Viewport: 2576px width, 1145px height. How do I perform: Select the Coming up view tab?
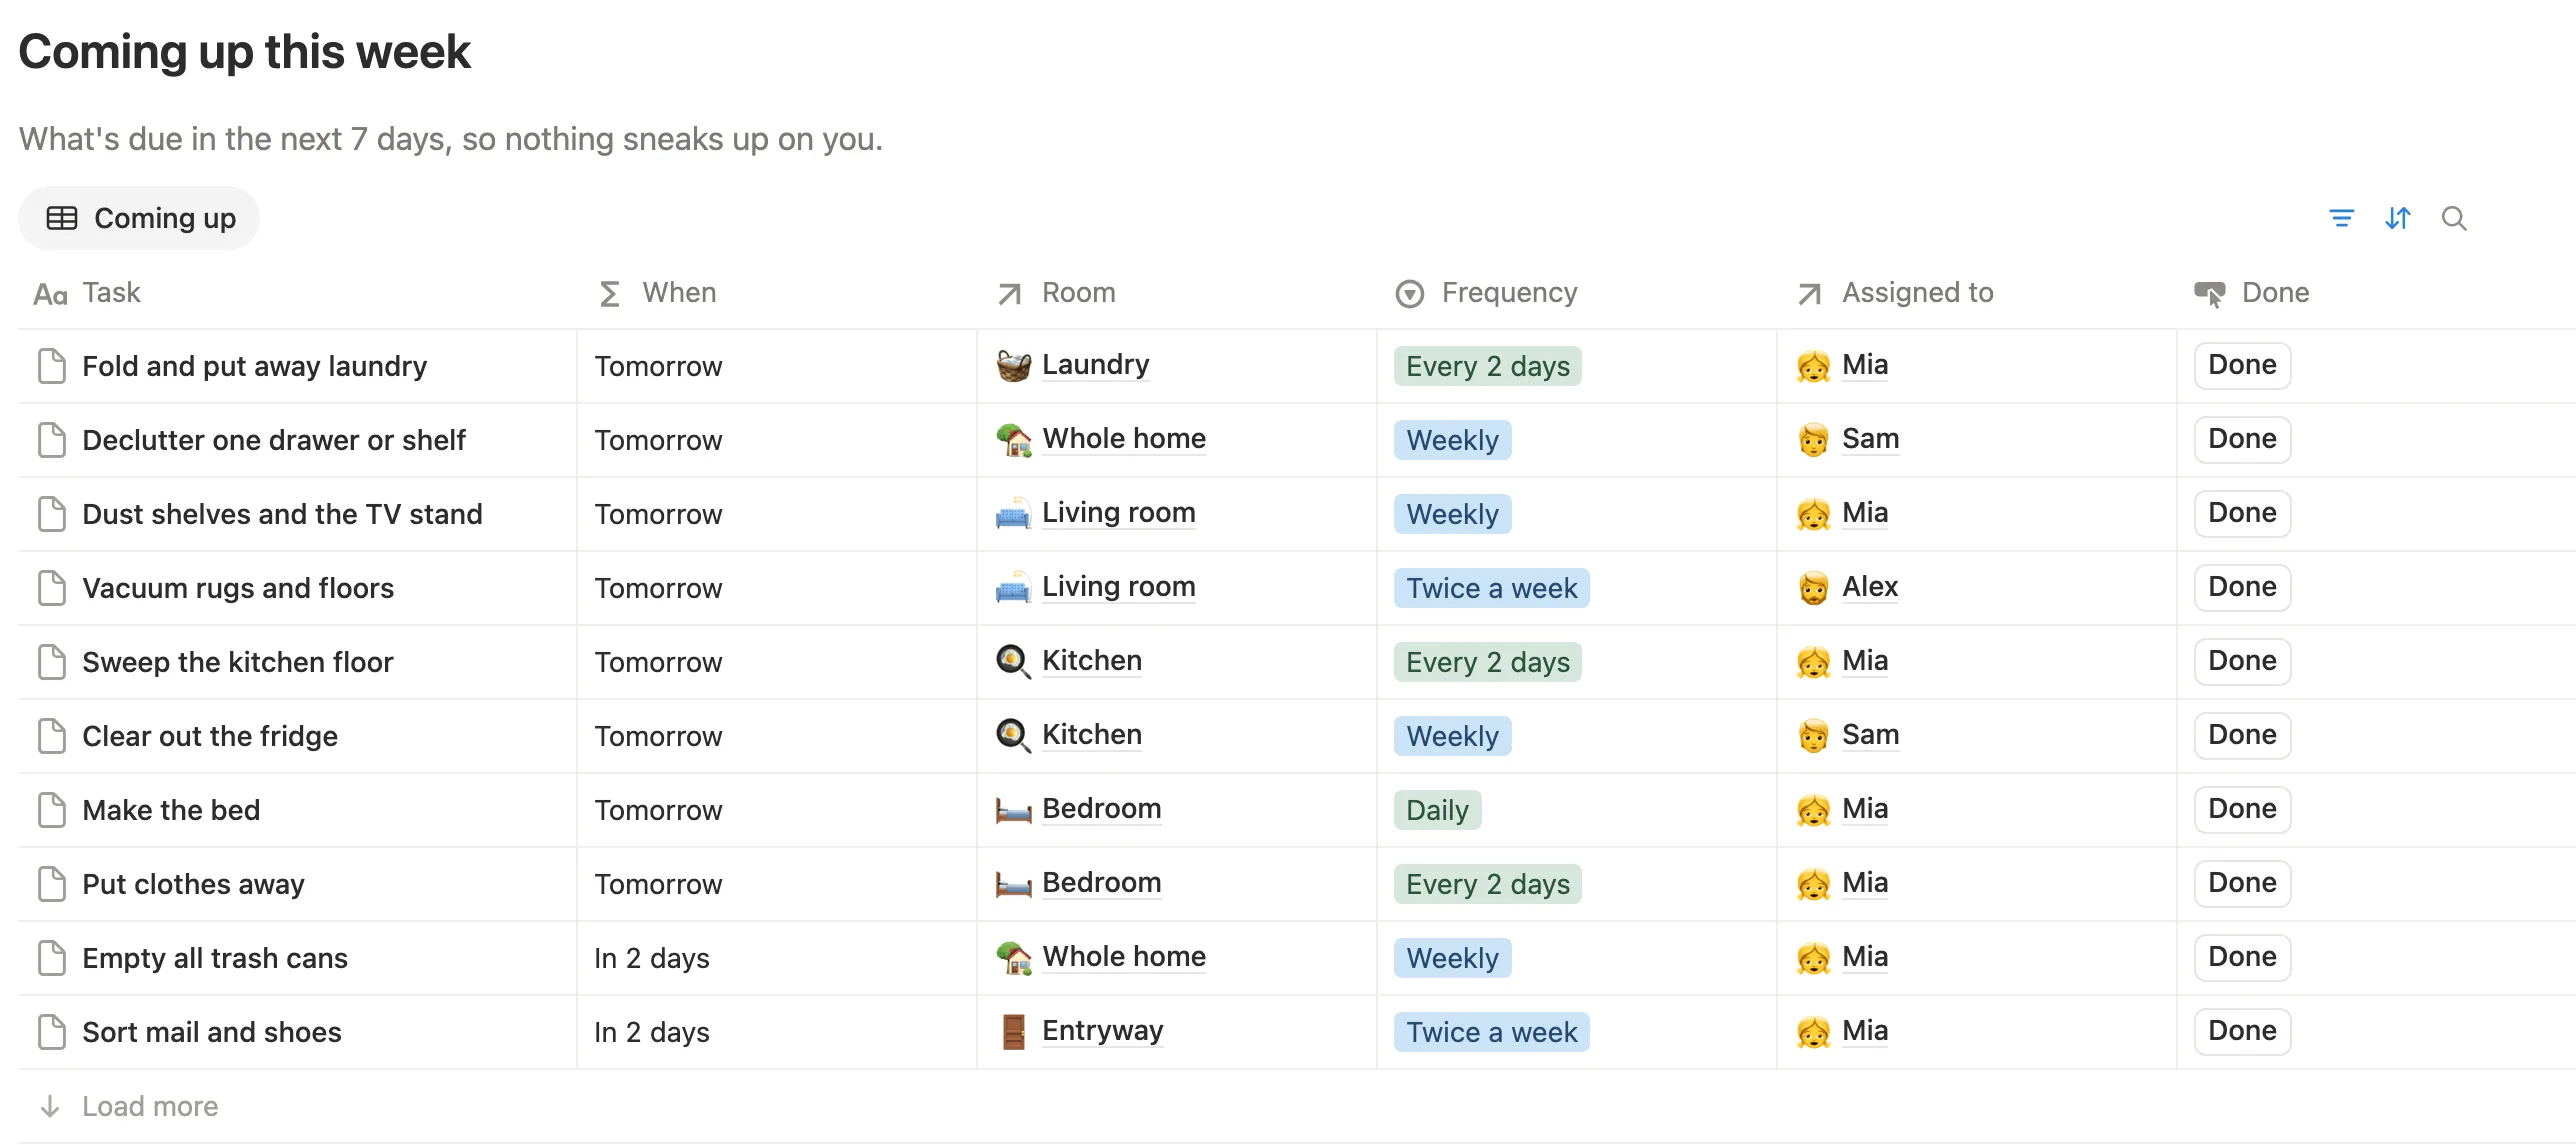pos(139,218)
